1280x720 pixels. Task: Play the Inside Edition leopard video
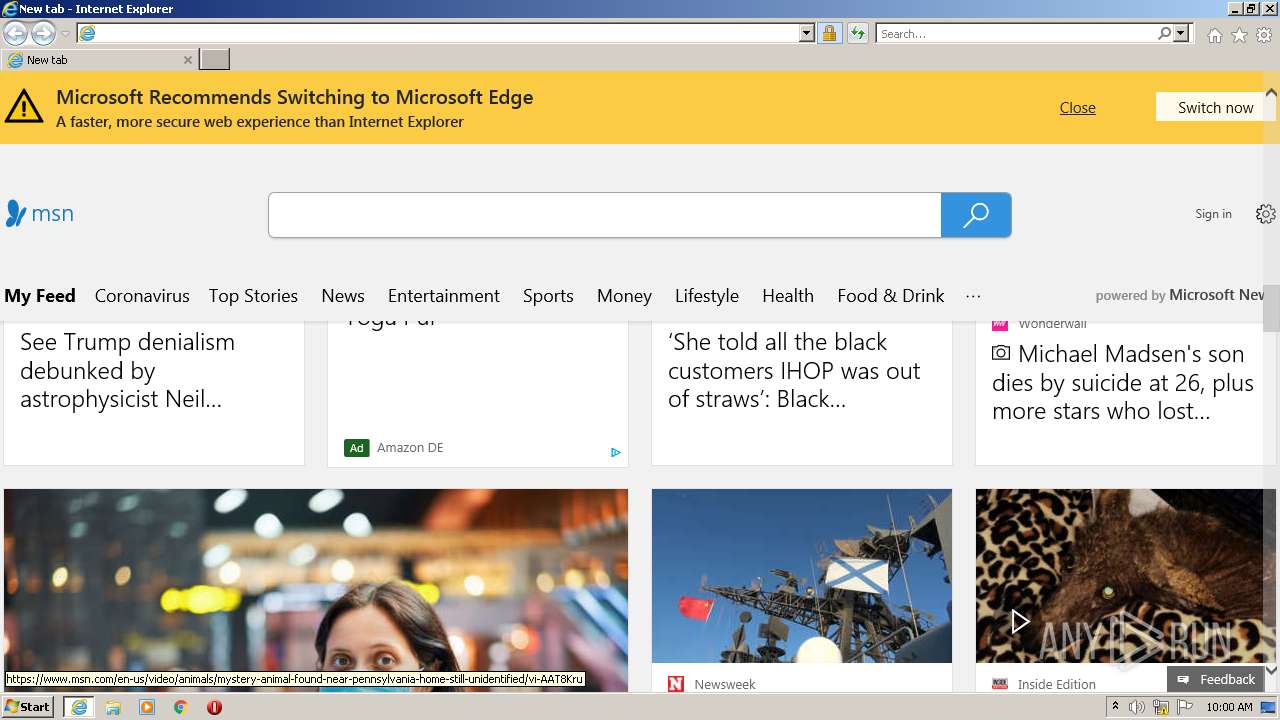(x=1019, y=622)
